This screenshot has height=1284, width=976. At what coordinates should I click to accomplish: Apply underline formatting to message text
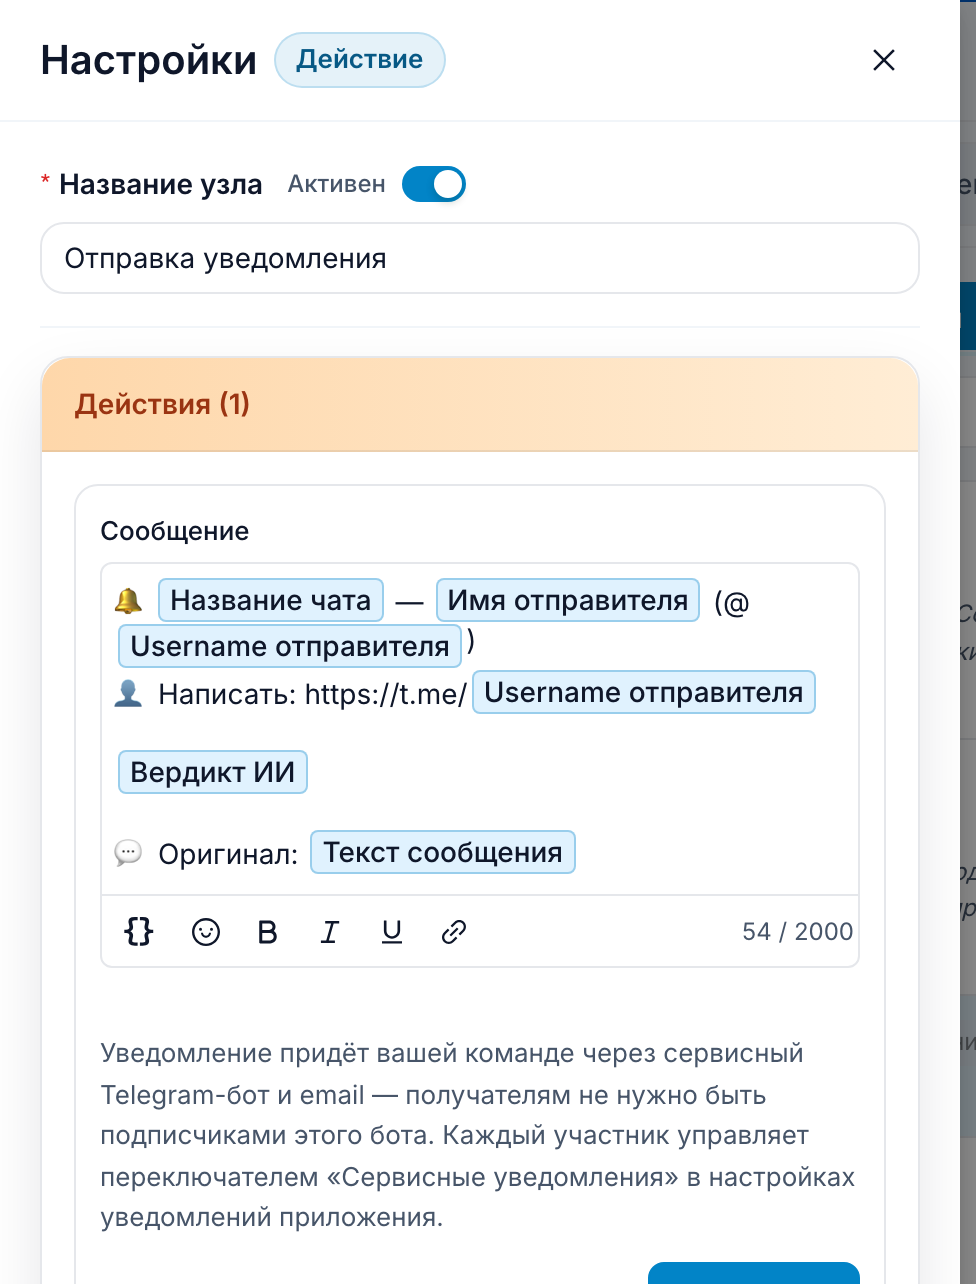[x=392, y=932]
